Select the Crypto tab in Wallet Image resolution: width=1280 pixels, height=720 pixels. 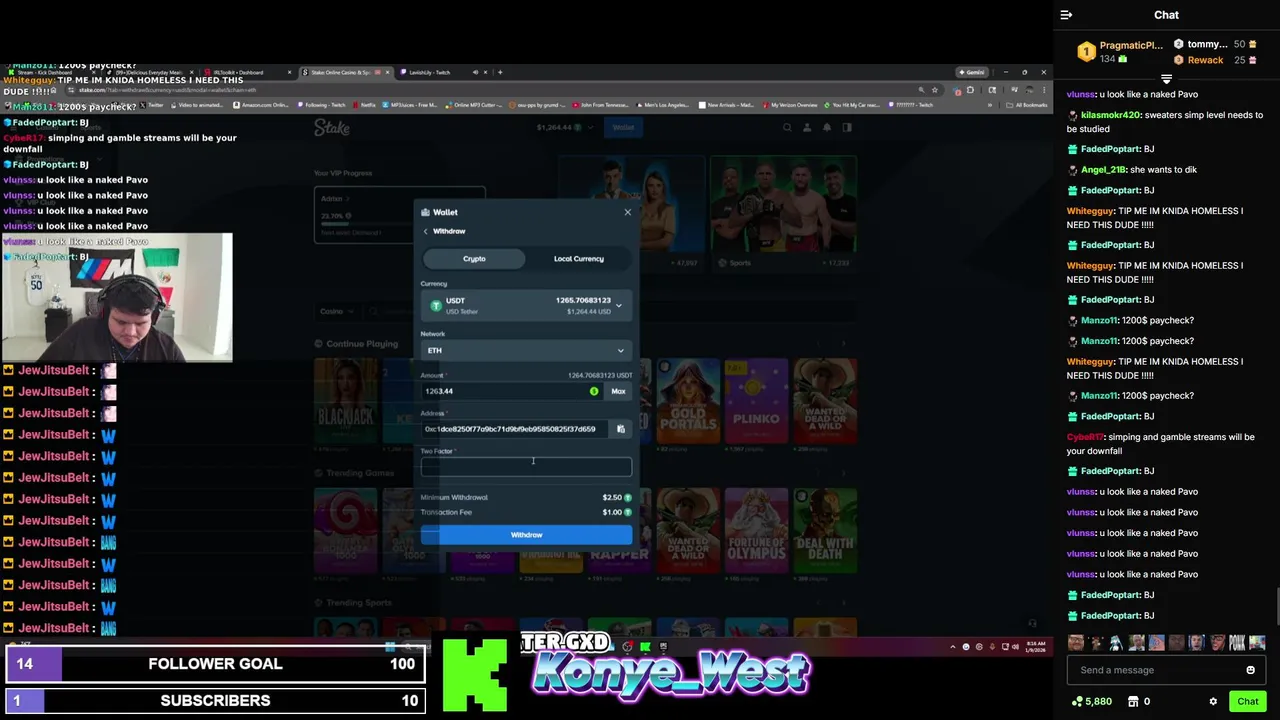[x=474, y=259]
